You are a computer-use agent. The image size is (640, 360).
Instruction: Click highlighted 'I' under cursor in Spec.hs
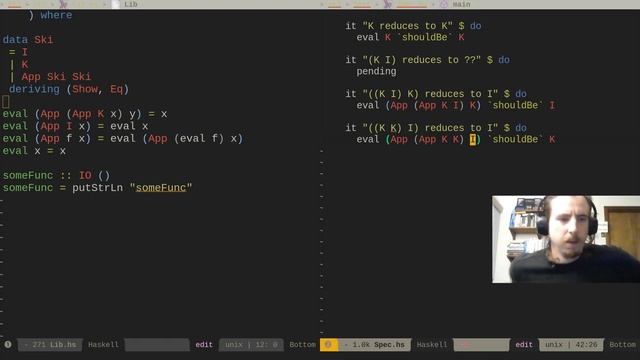[473, 140]
